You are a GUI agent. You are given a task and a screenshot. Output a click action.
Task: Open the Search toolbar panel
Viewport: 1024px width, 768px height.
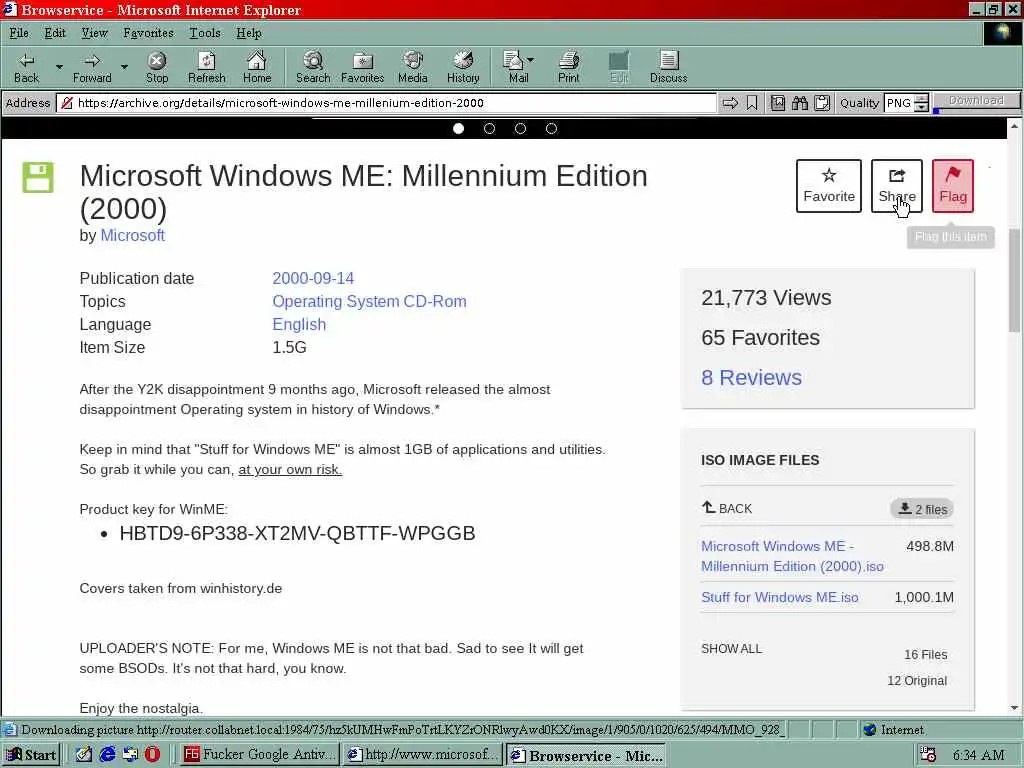pyautogui.click(x=313, y=67)
